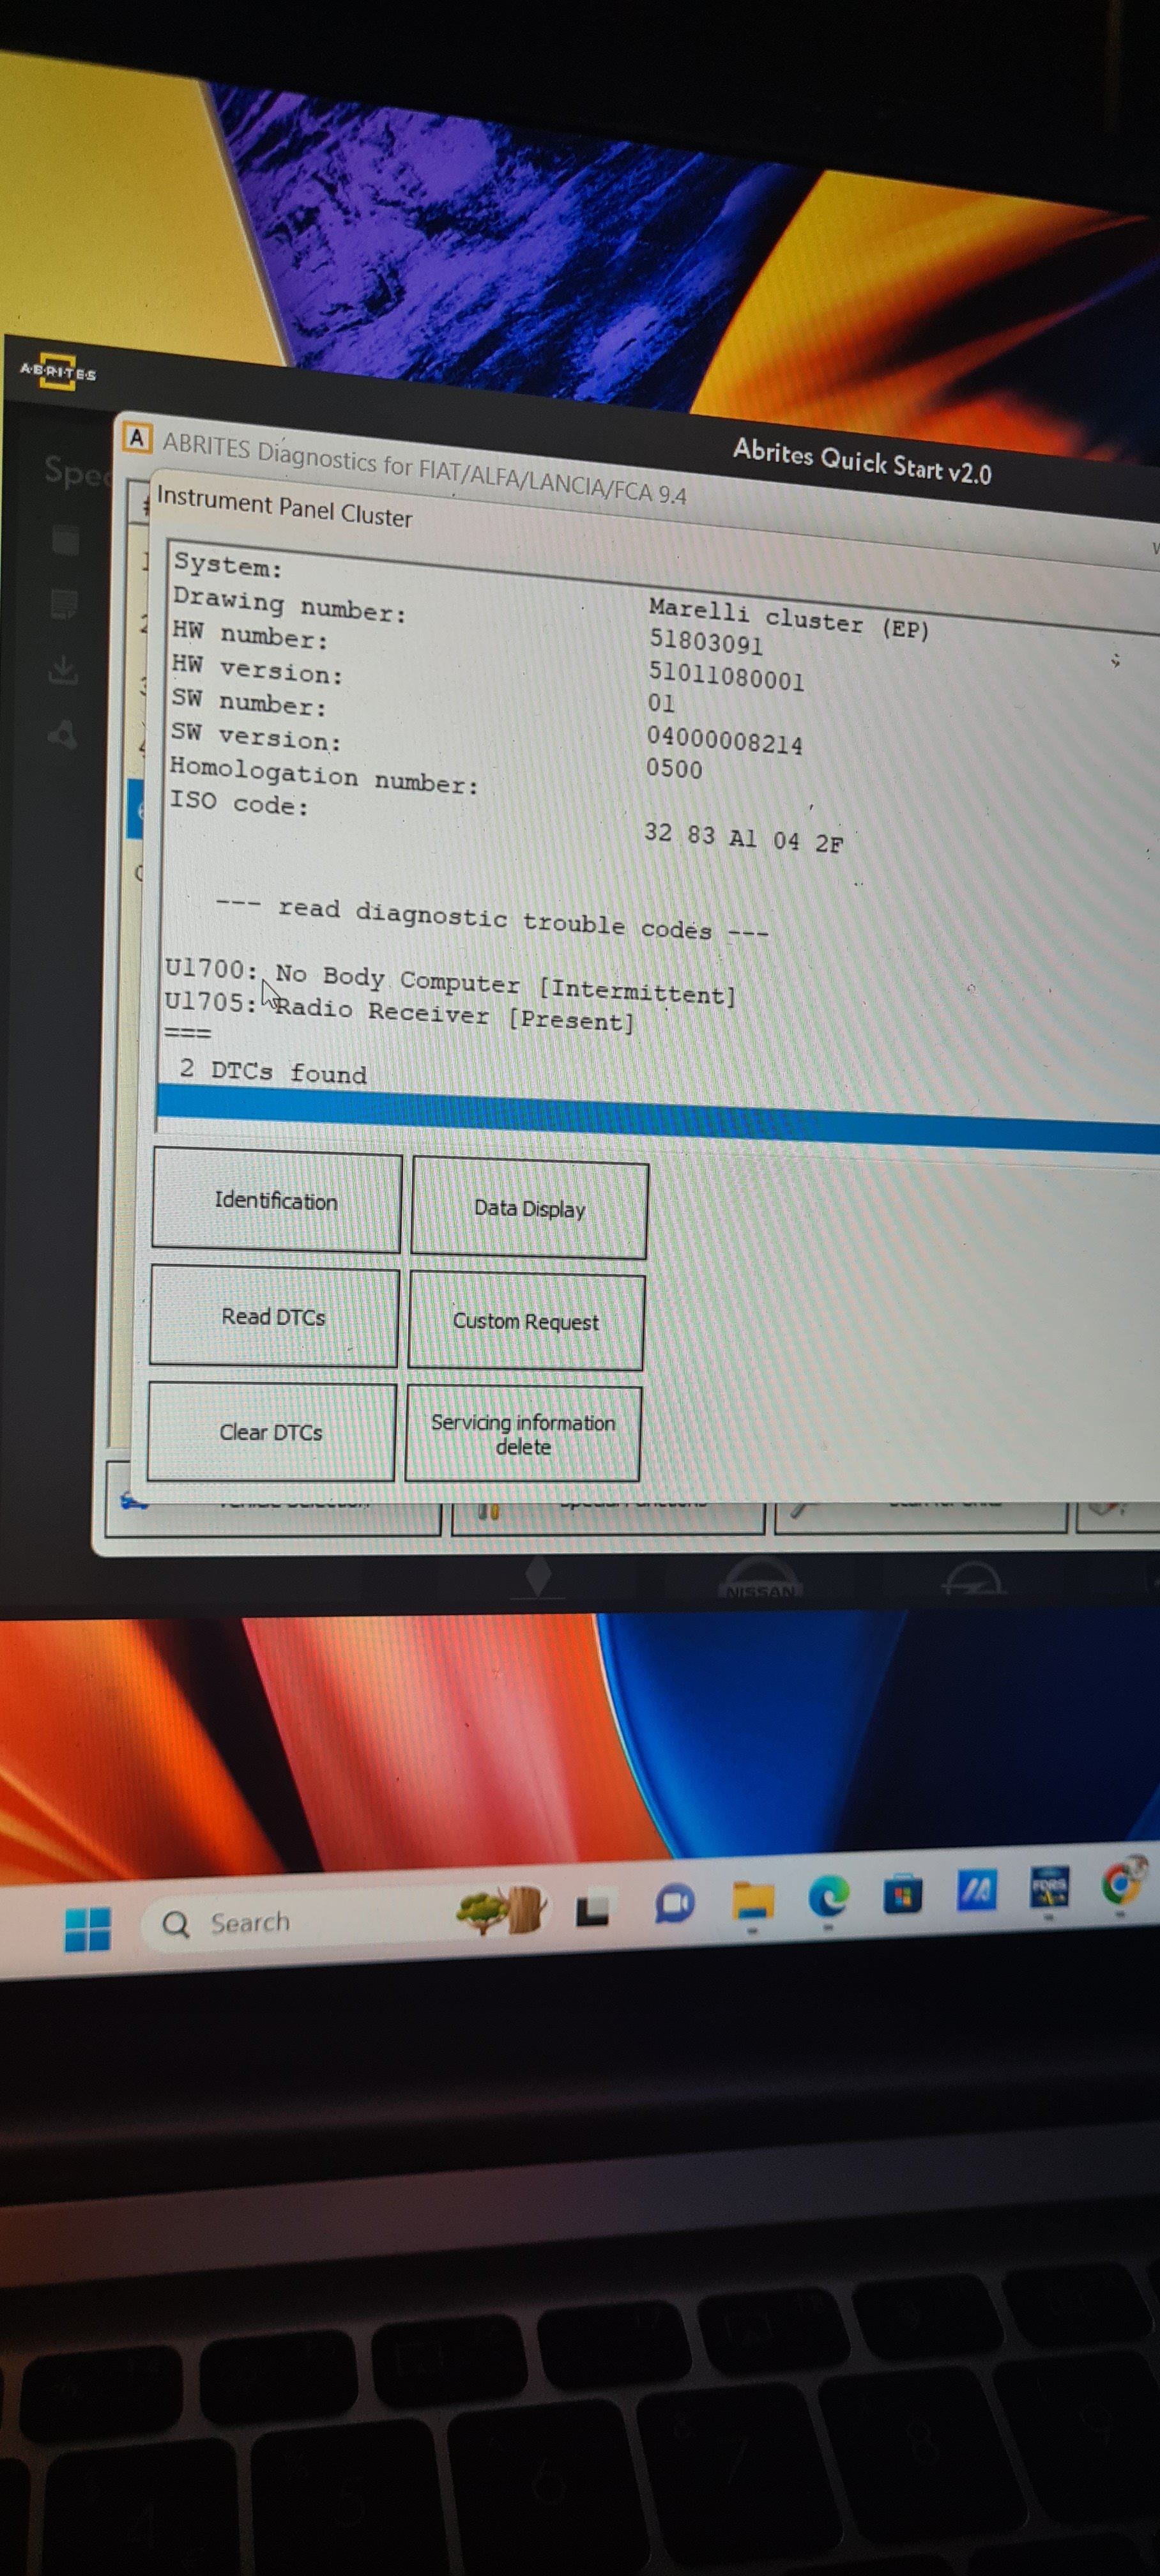The width and height of the screenshot is (1160, 2576).
Task: Open the Identification function
Action: 276,1201
